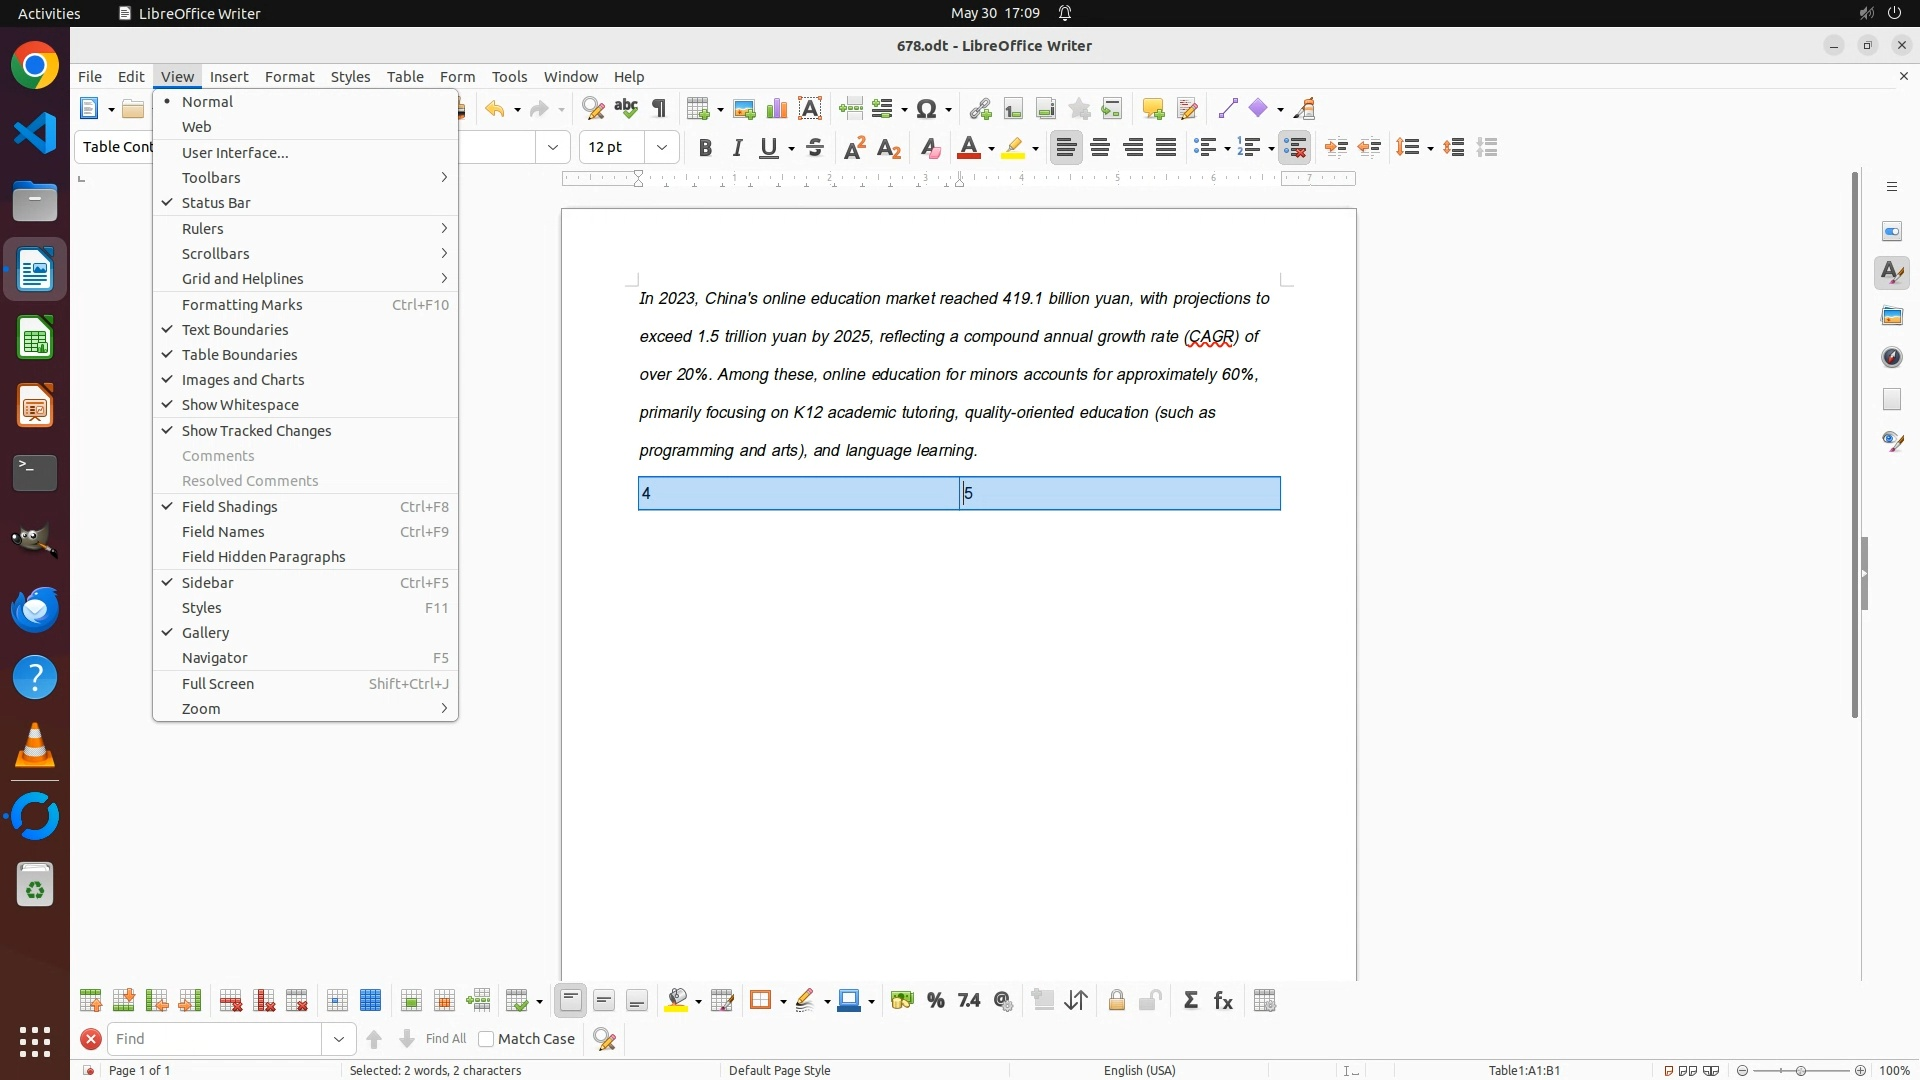Screen dimensions: 1920x1080
Task: Toggle Strikethrough formatting icon
Action: pyautogui.click(x=815, y=148)
